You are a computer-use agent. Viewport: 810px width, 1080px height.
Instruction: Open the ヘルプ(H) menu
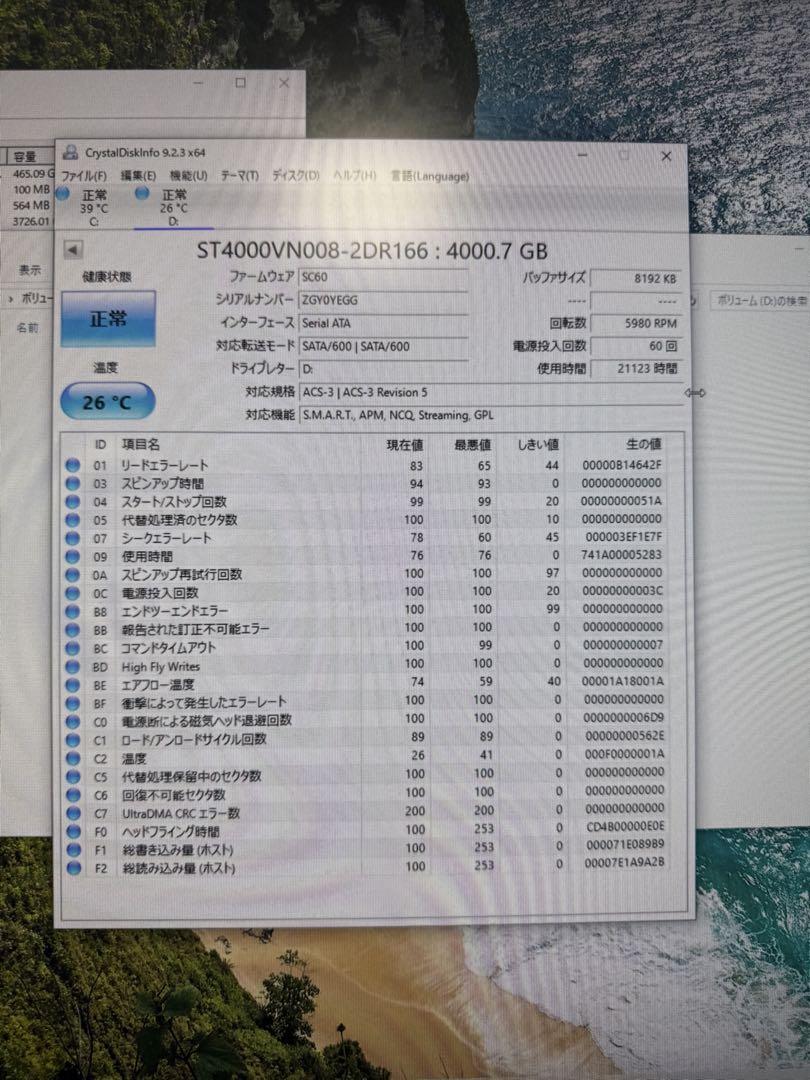pos(355,176)
